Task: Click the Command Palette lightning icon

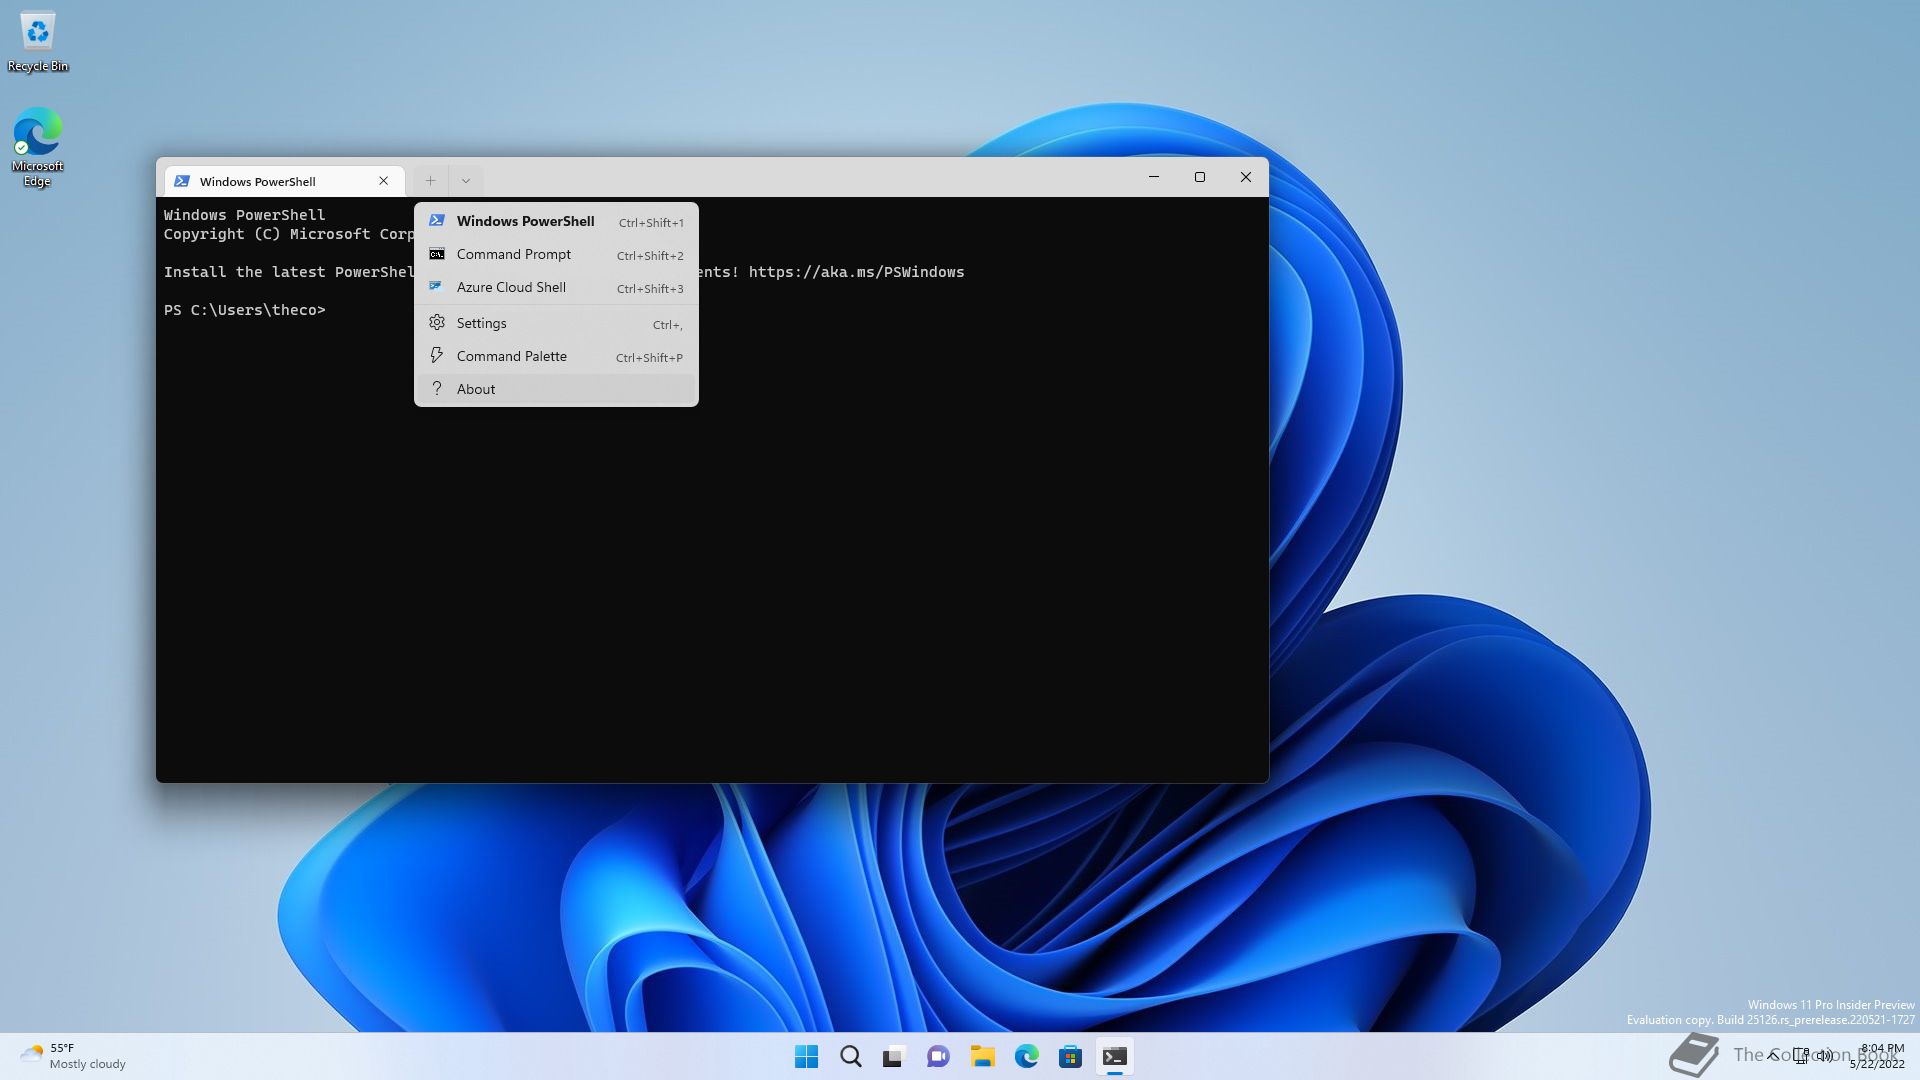Action: click(436, 356)
